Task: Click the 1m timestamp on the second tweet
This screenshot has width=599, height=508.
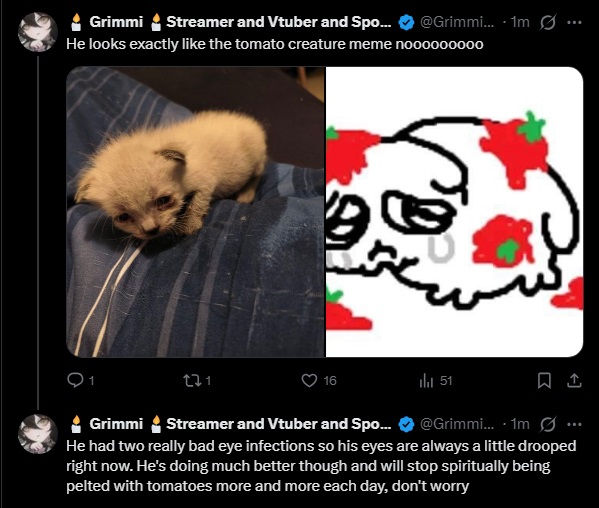Action: pos(520,424)
